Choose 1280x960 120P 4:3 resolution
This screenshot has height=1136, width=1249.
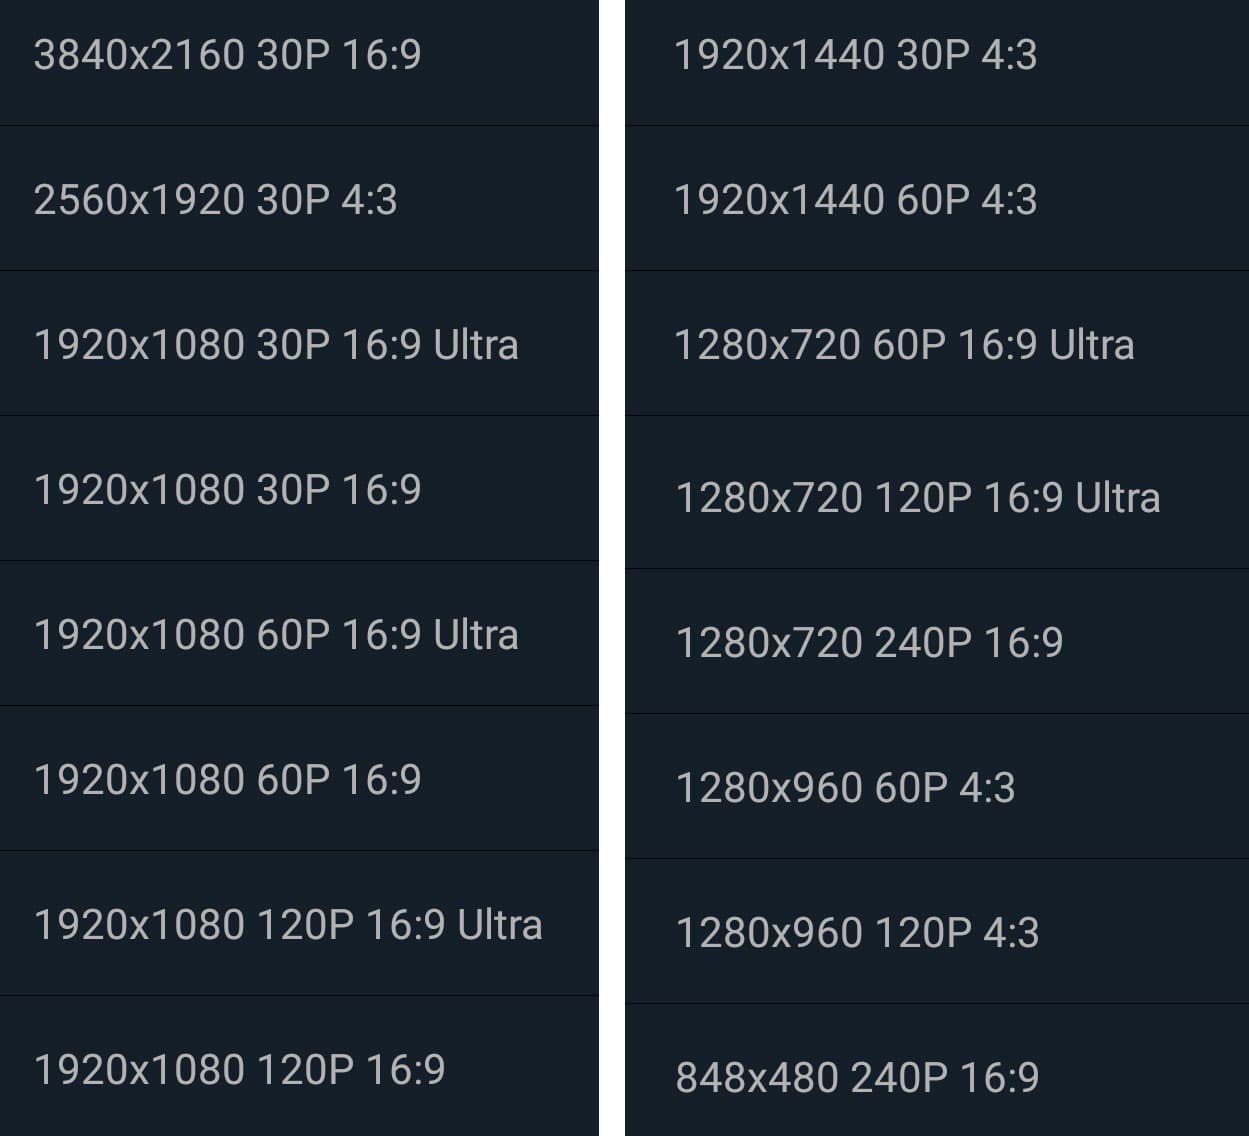pos(857,933)
